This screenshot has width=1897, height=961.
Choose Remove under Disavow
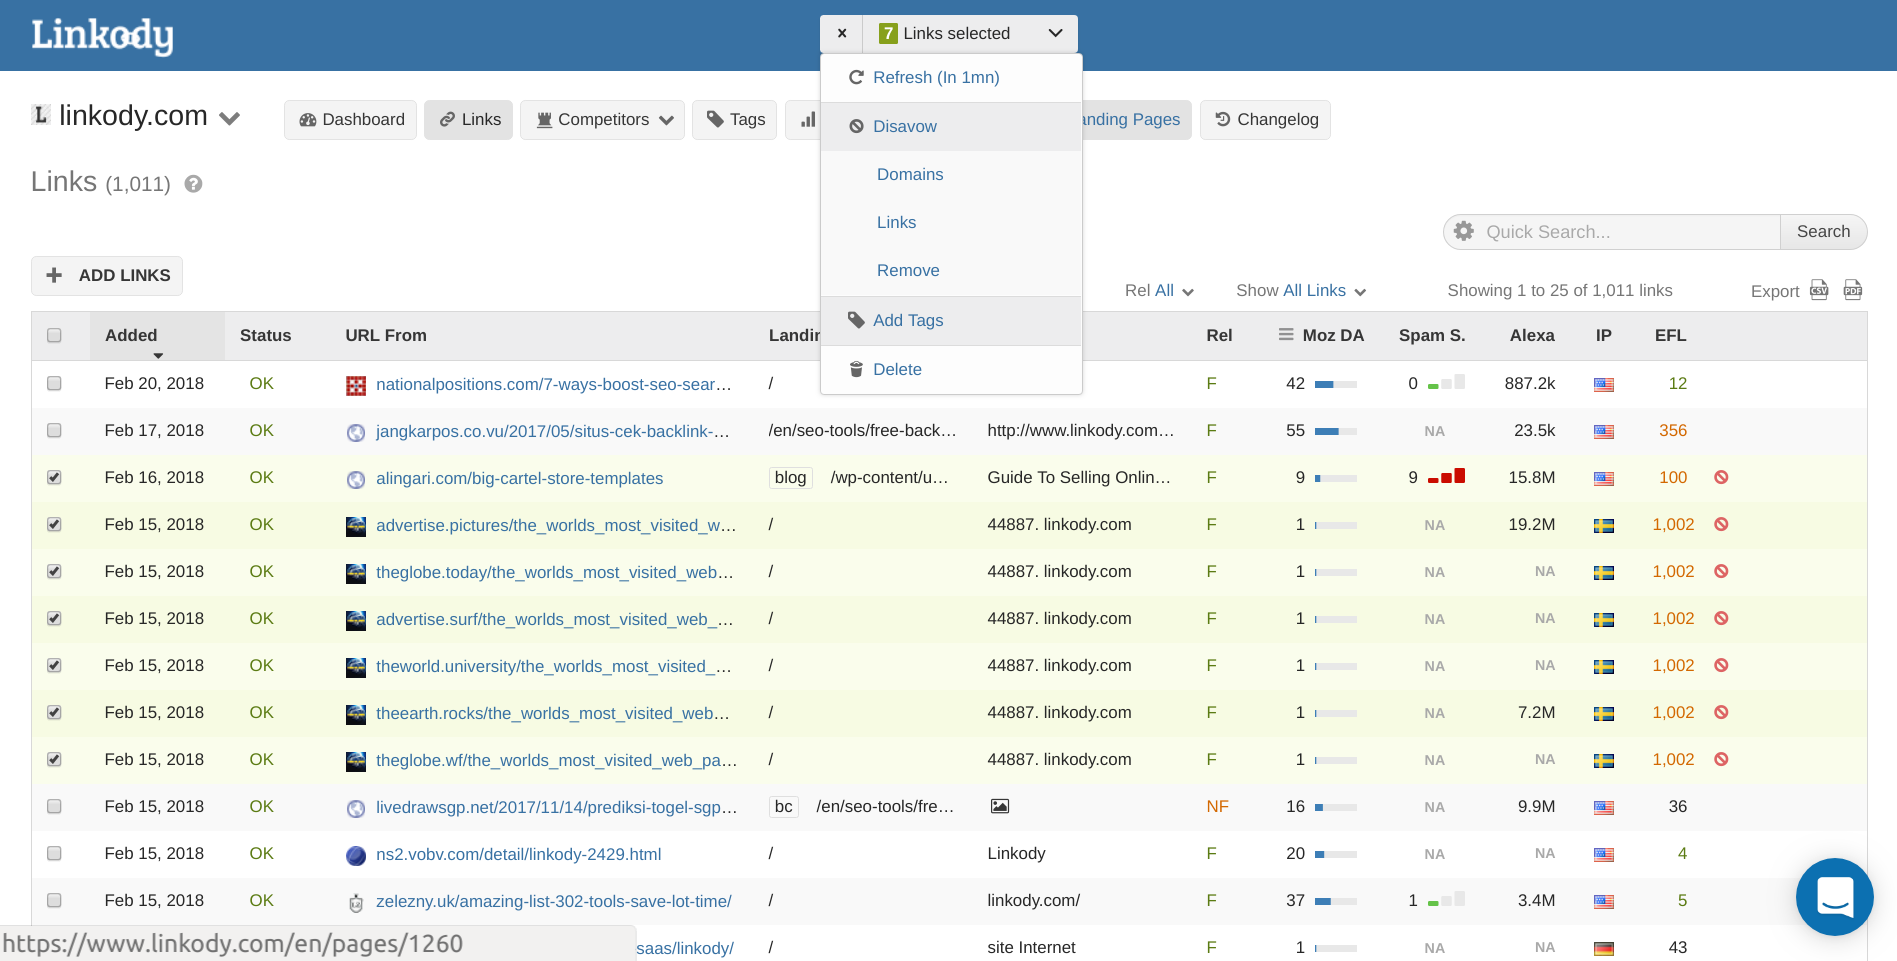(951, 270)
